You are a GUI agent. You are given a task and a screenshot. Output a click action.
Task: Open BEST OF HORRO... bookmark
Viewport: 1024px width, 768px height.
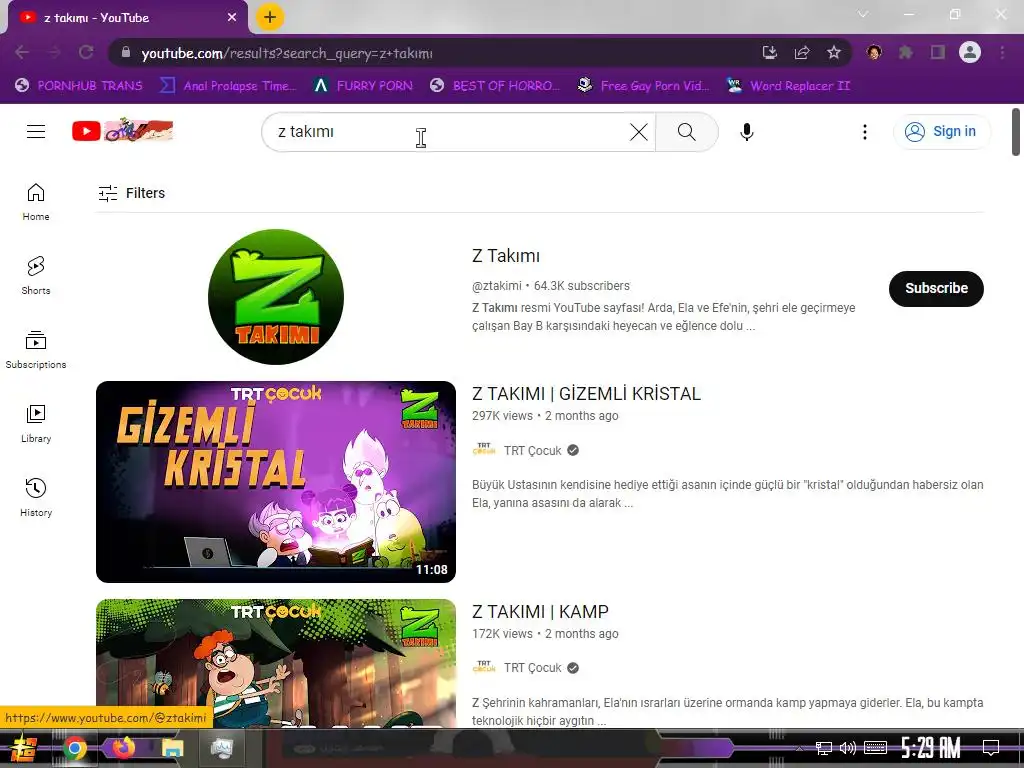click(x=495, y=86)
